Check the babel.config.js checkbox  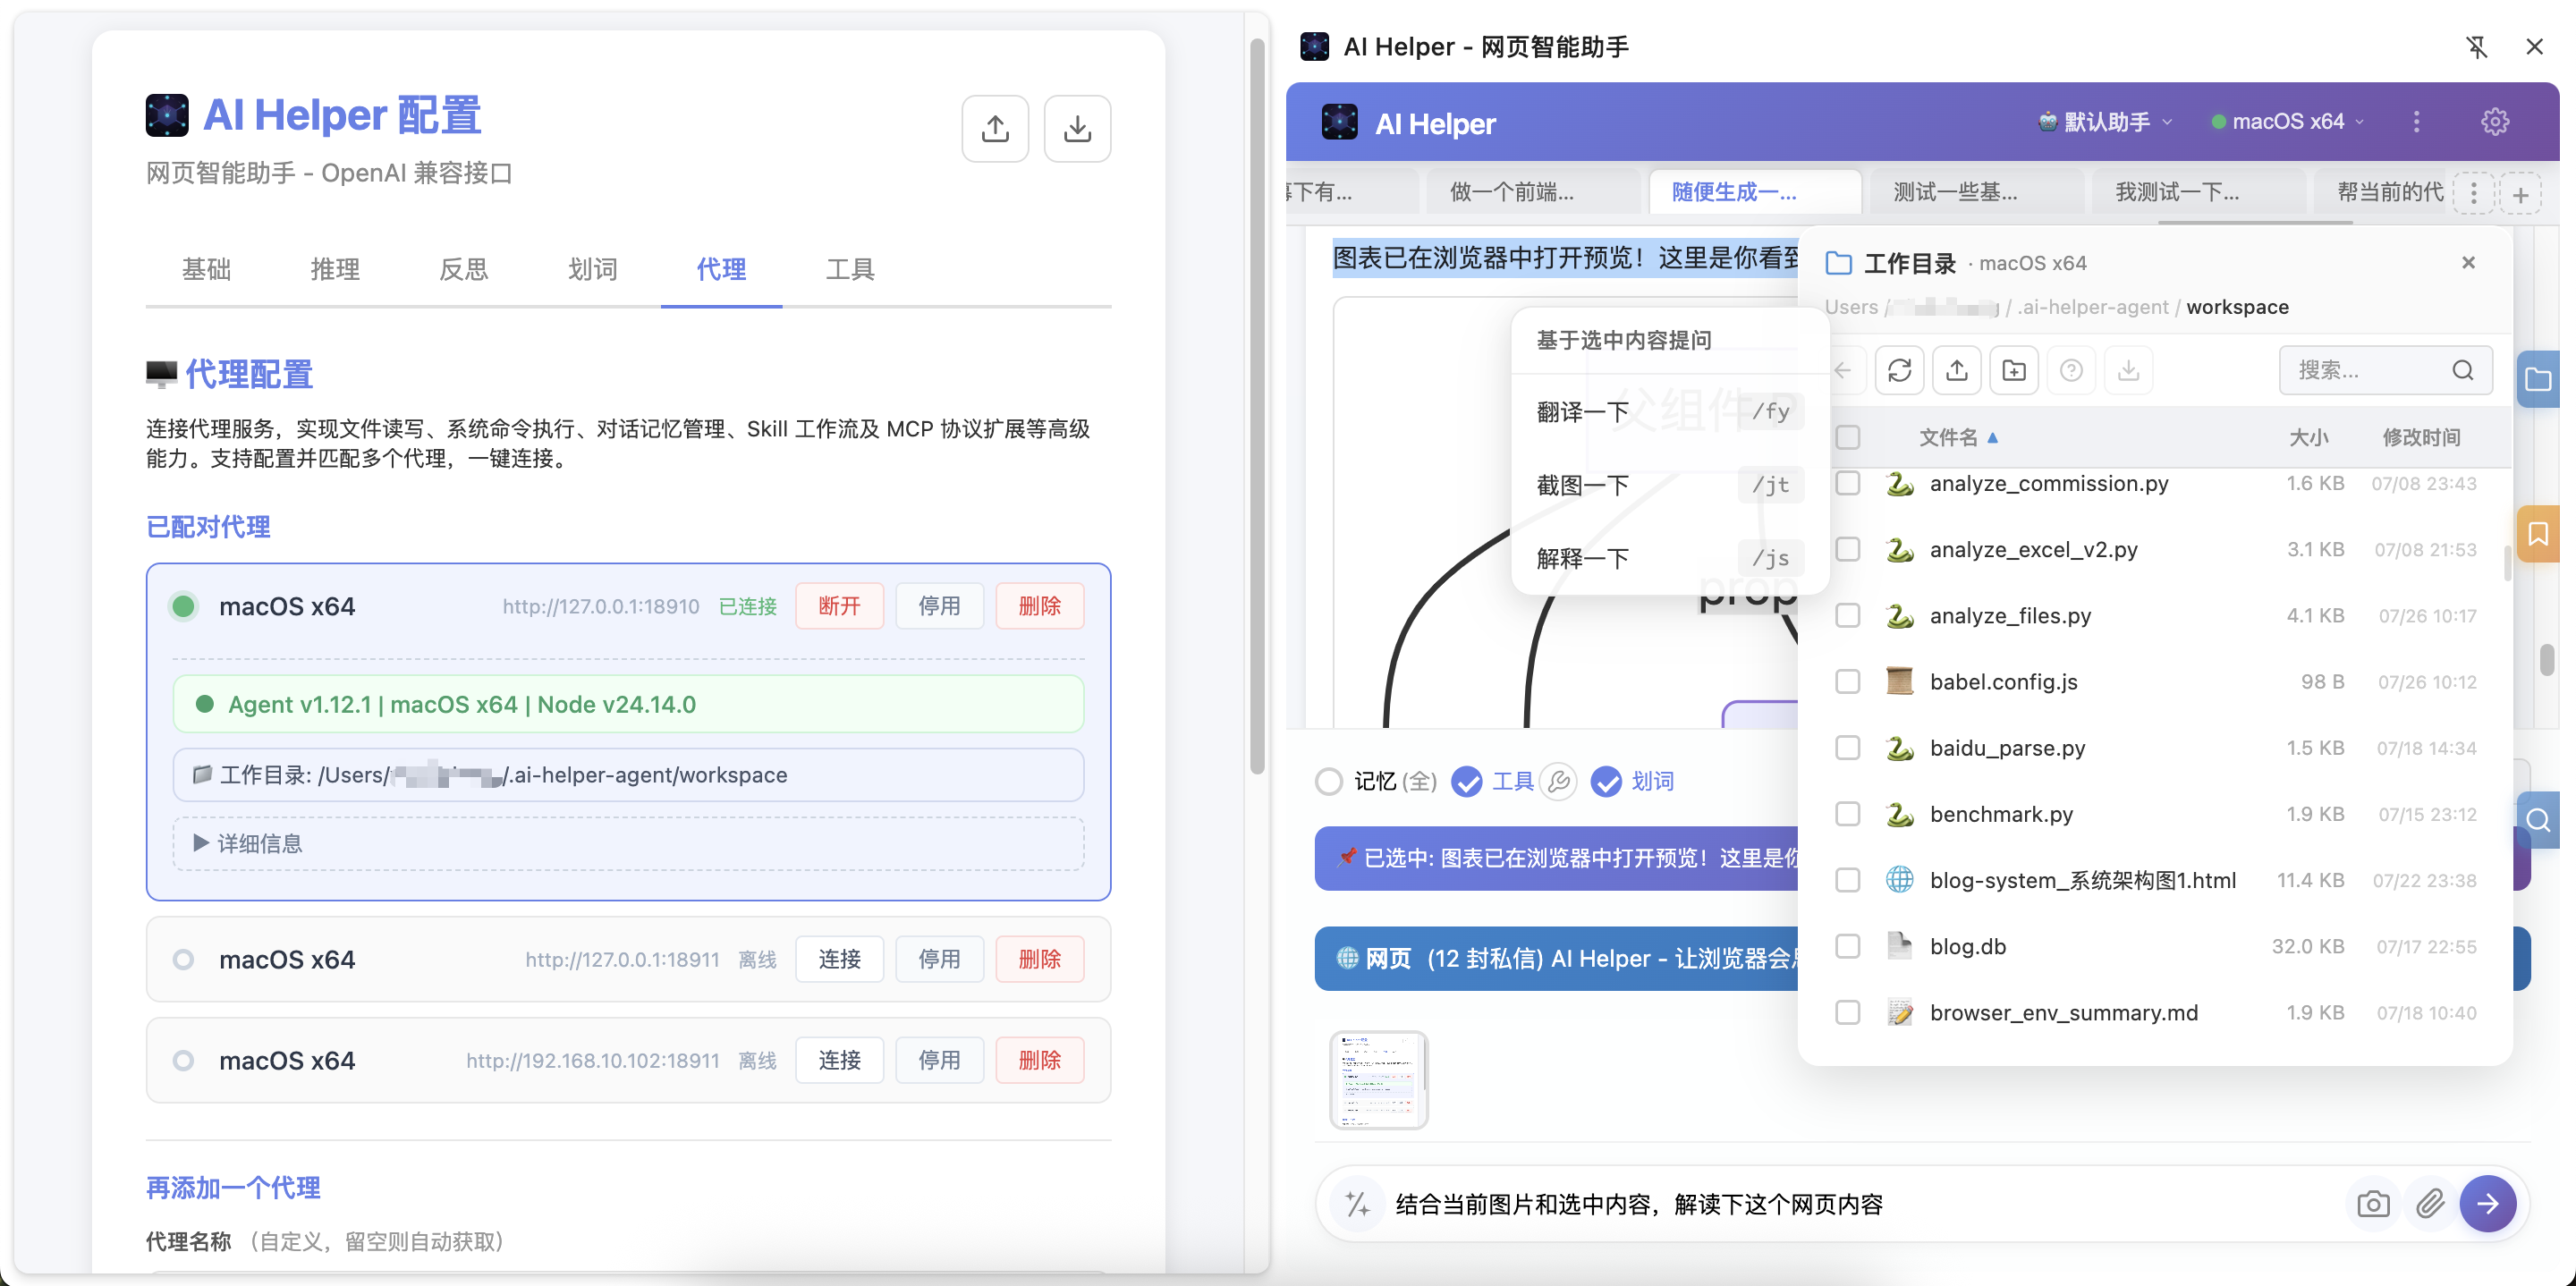coord(1847,682)
